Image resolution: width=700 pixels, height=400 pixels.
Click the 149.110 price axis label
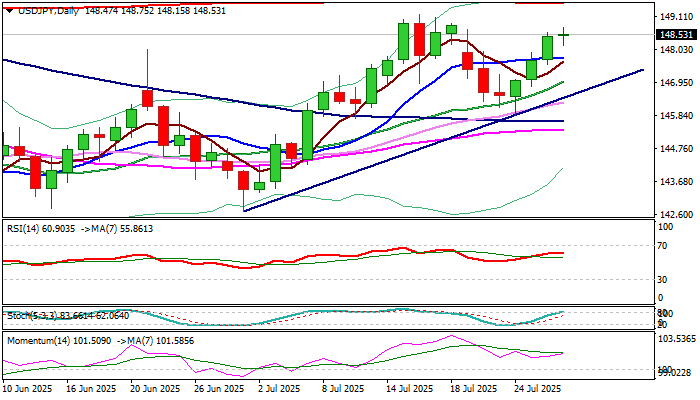(673, 17)
